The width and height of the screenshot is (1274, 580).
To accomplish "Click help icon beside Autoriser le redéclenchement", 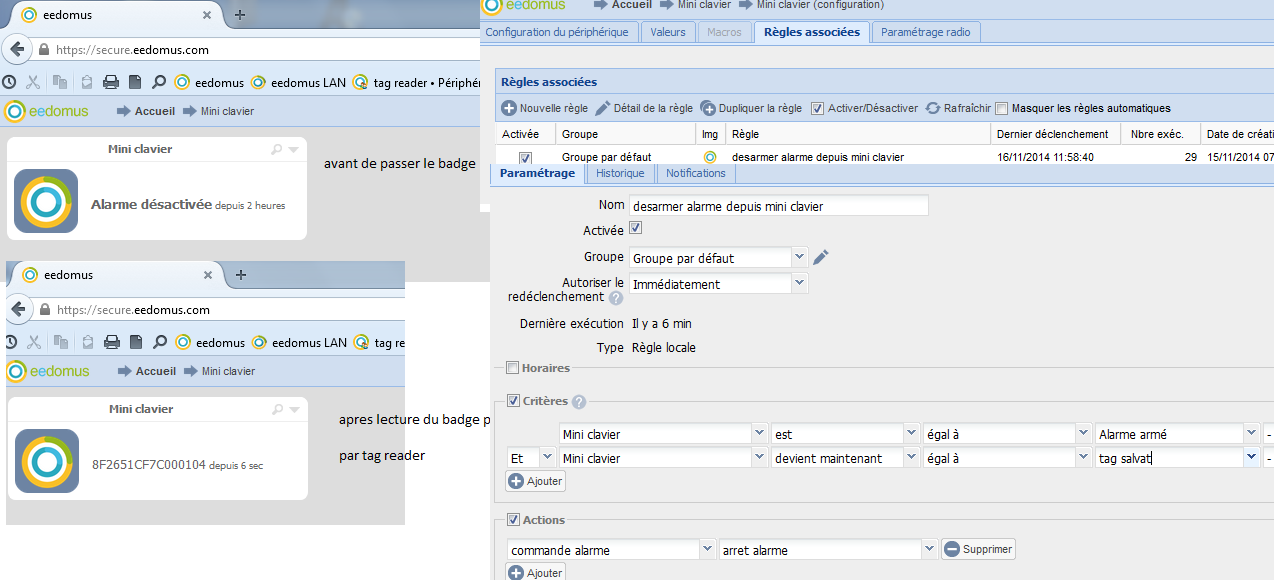I will tap(616, 298).
